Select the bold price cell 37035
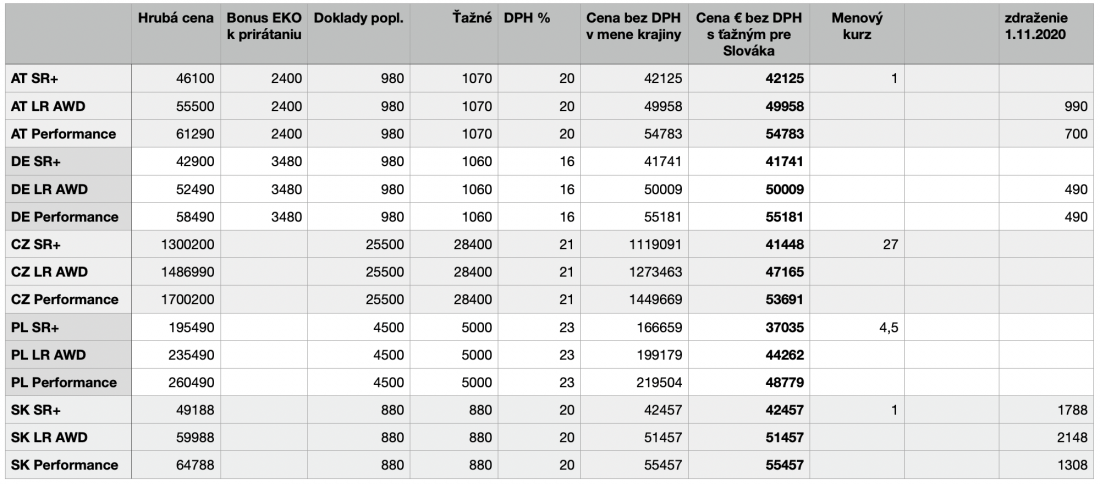 pos(760,327)
